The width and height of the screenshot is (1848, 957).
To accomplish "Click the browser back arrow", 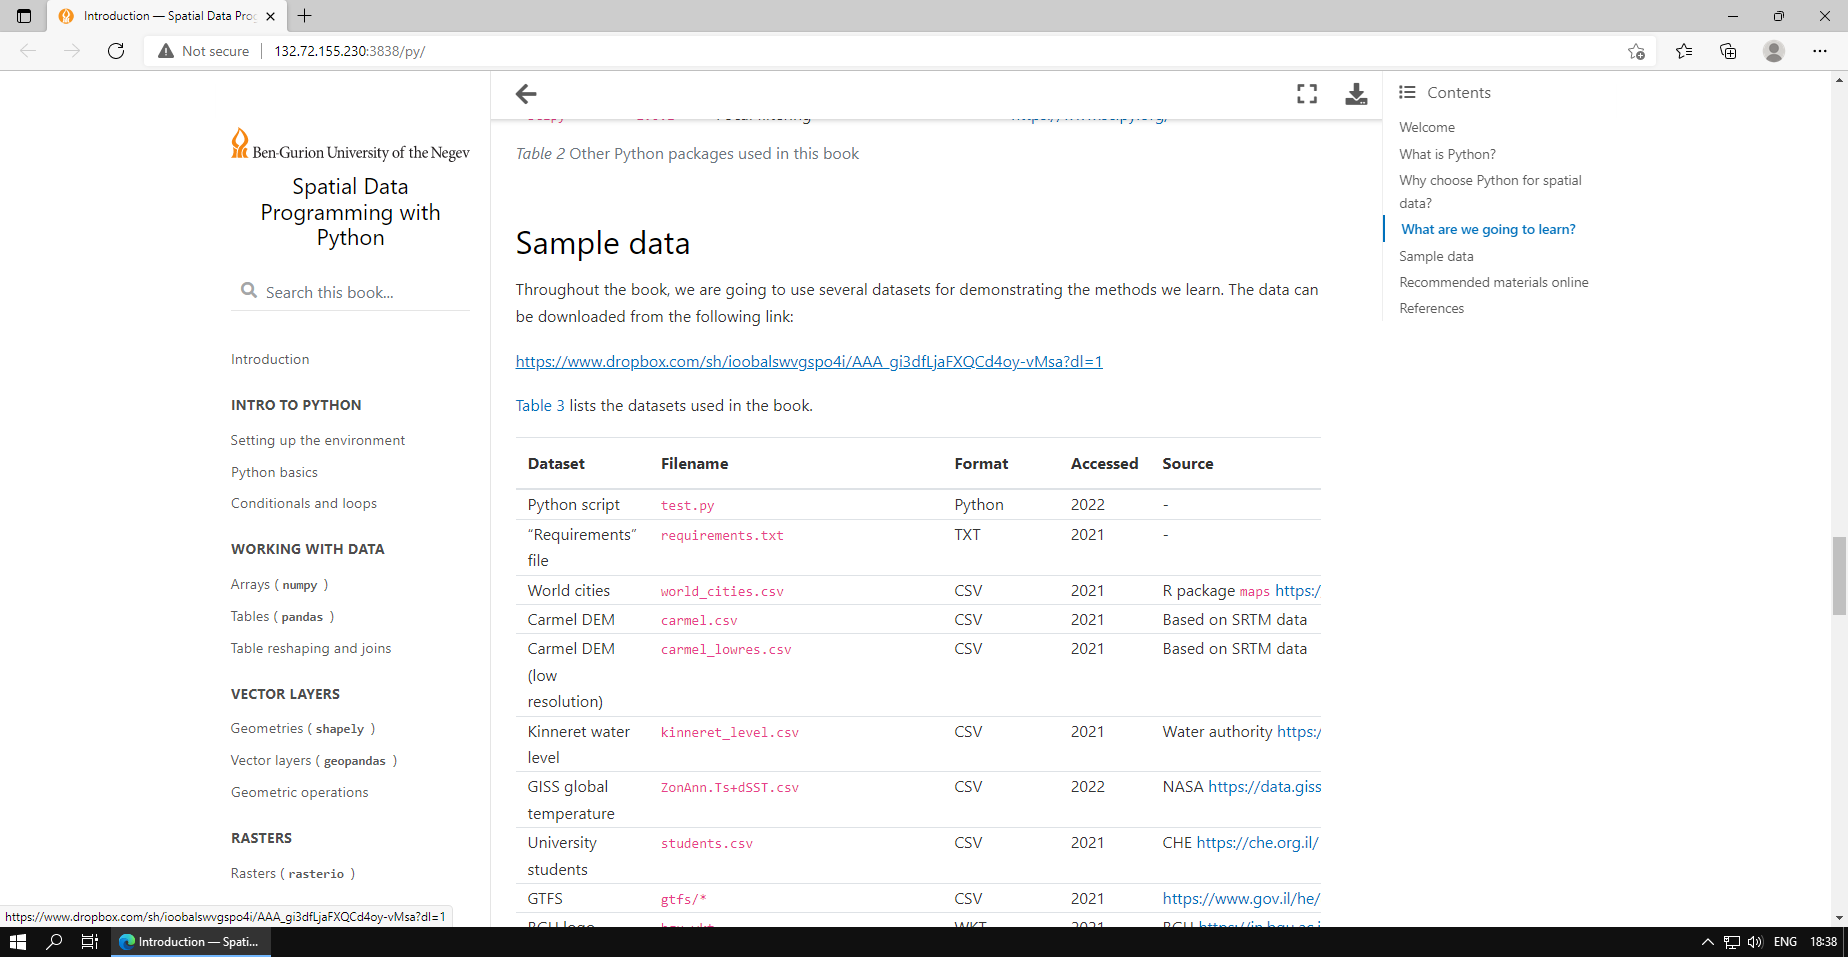I will 28,51.
